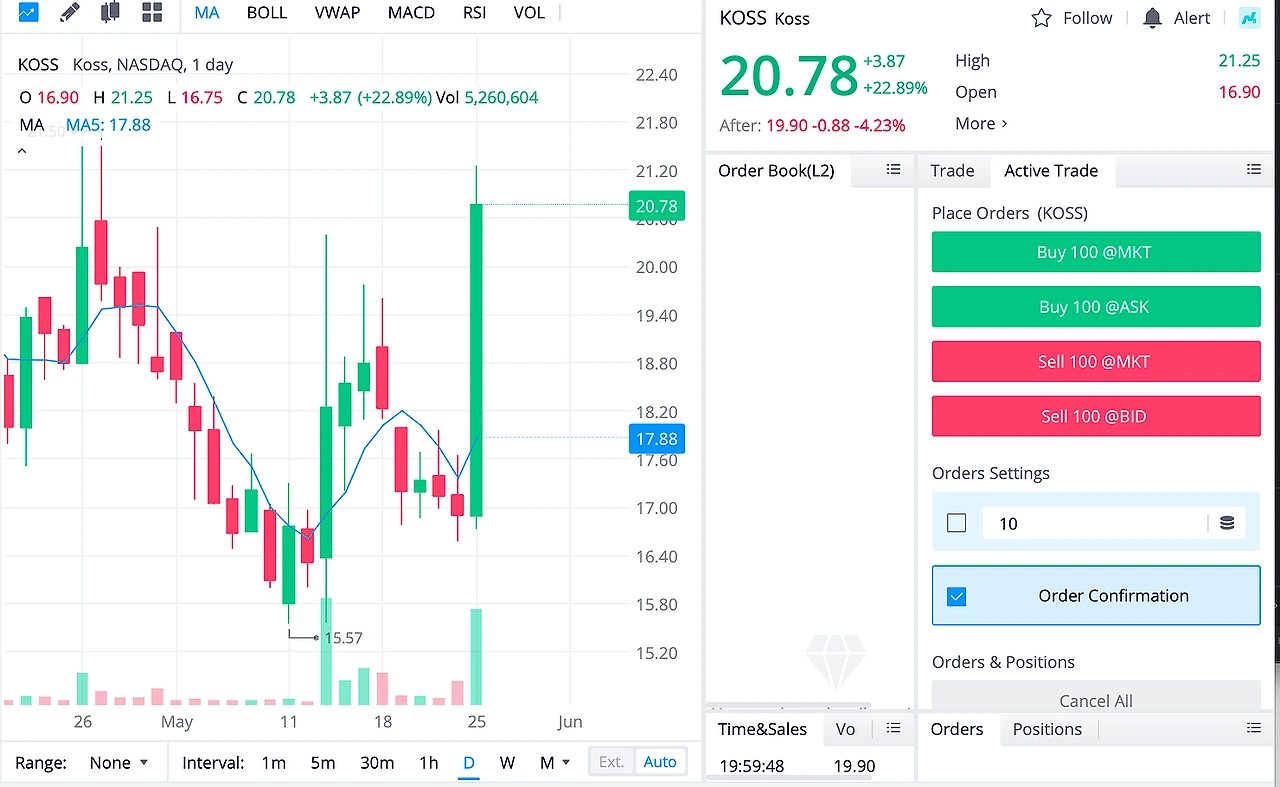1280x787 pixels.
Task: Open the Active Trade panel menu icon
Action: tap(1254, 170)
